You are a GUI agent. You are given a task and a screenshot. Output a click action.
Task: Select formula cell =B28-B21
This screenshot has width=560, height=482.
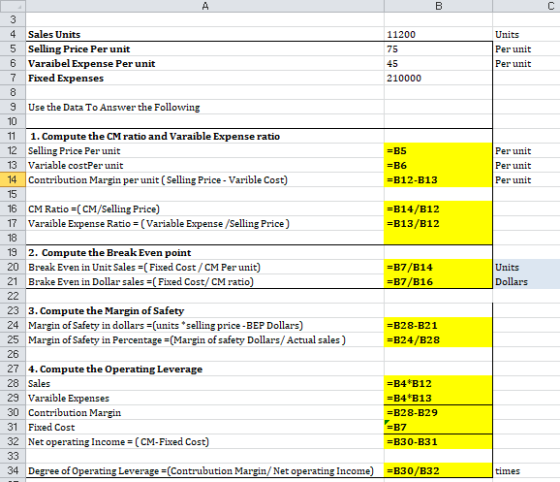click(439, 325)
